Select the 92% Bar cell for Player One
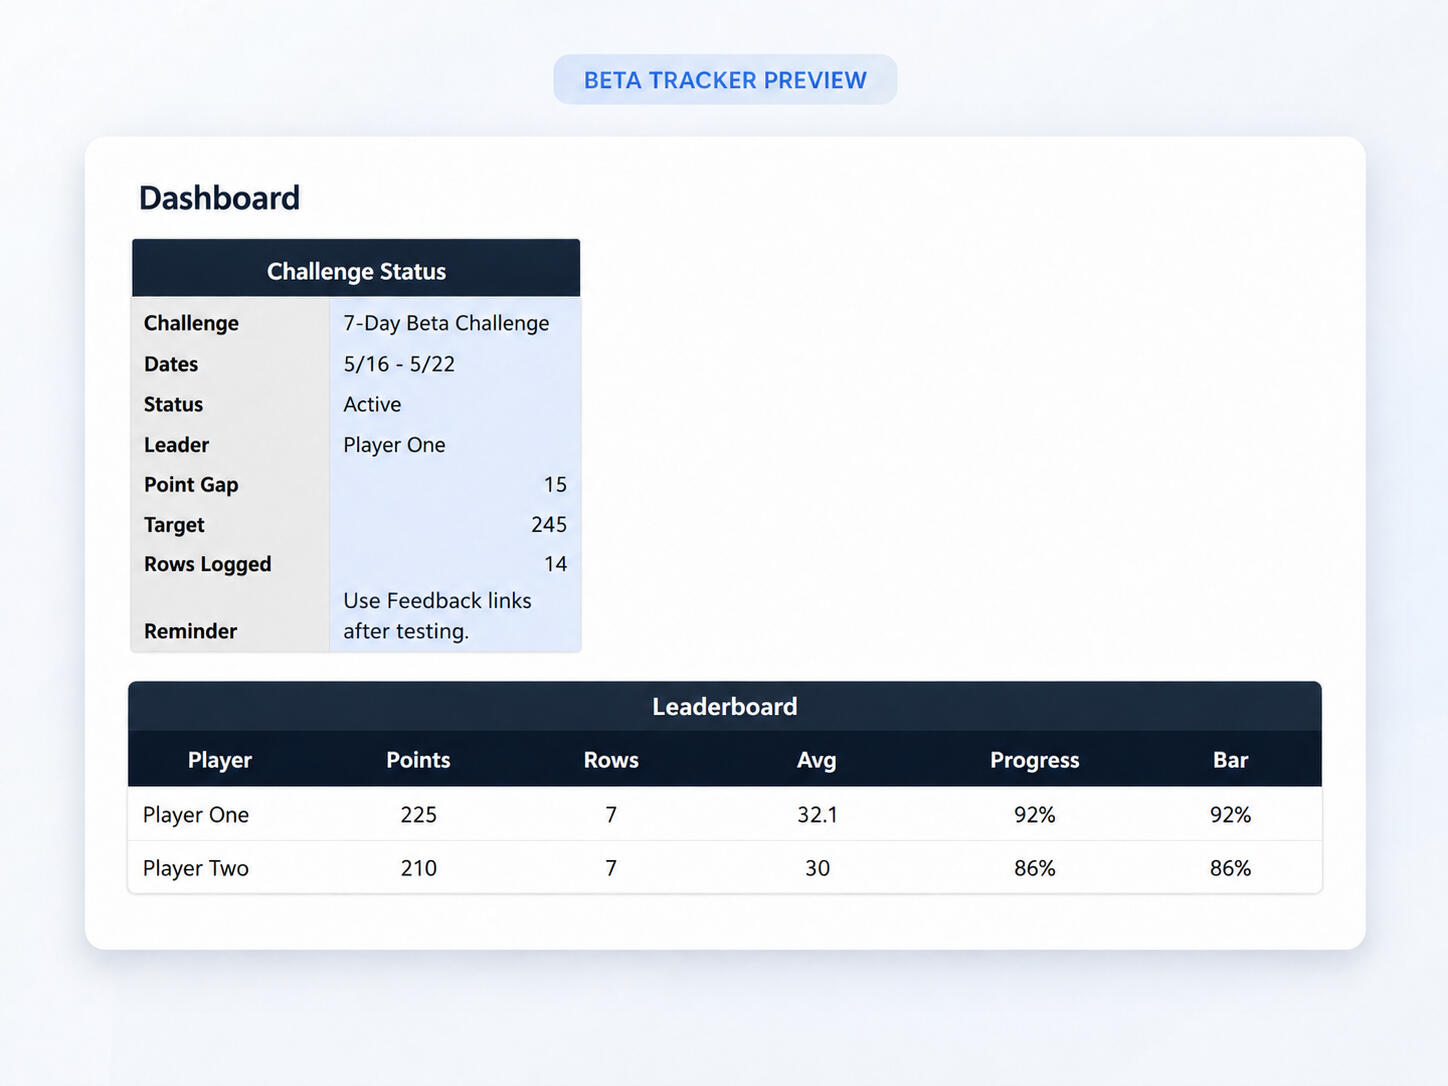 click(x=1230, y=815)
